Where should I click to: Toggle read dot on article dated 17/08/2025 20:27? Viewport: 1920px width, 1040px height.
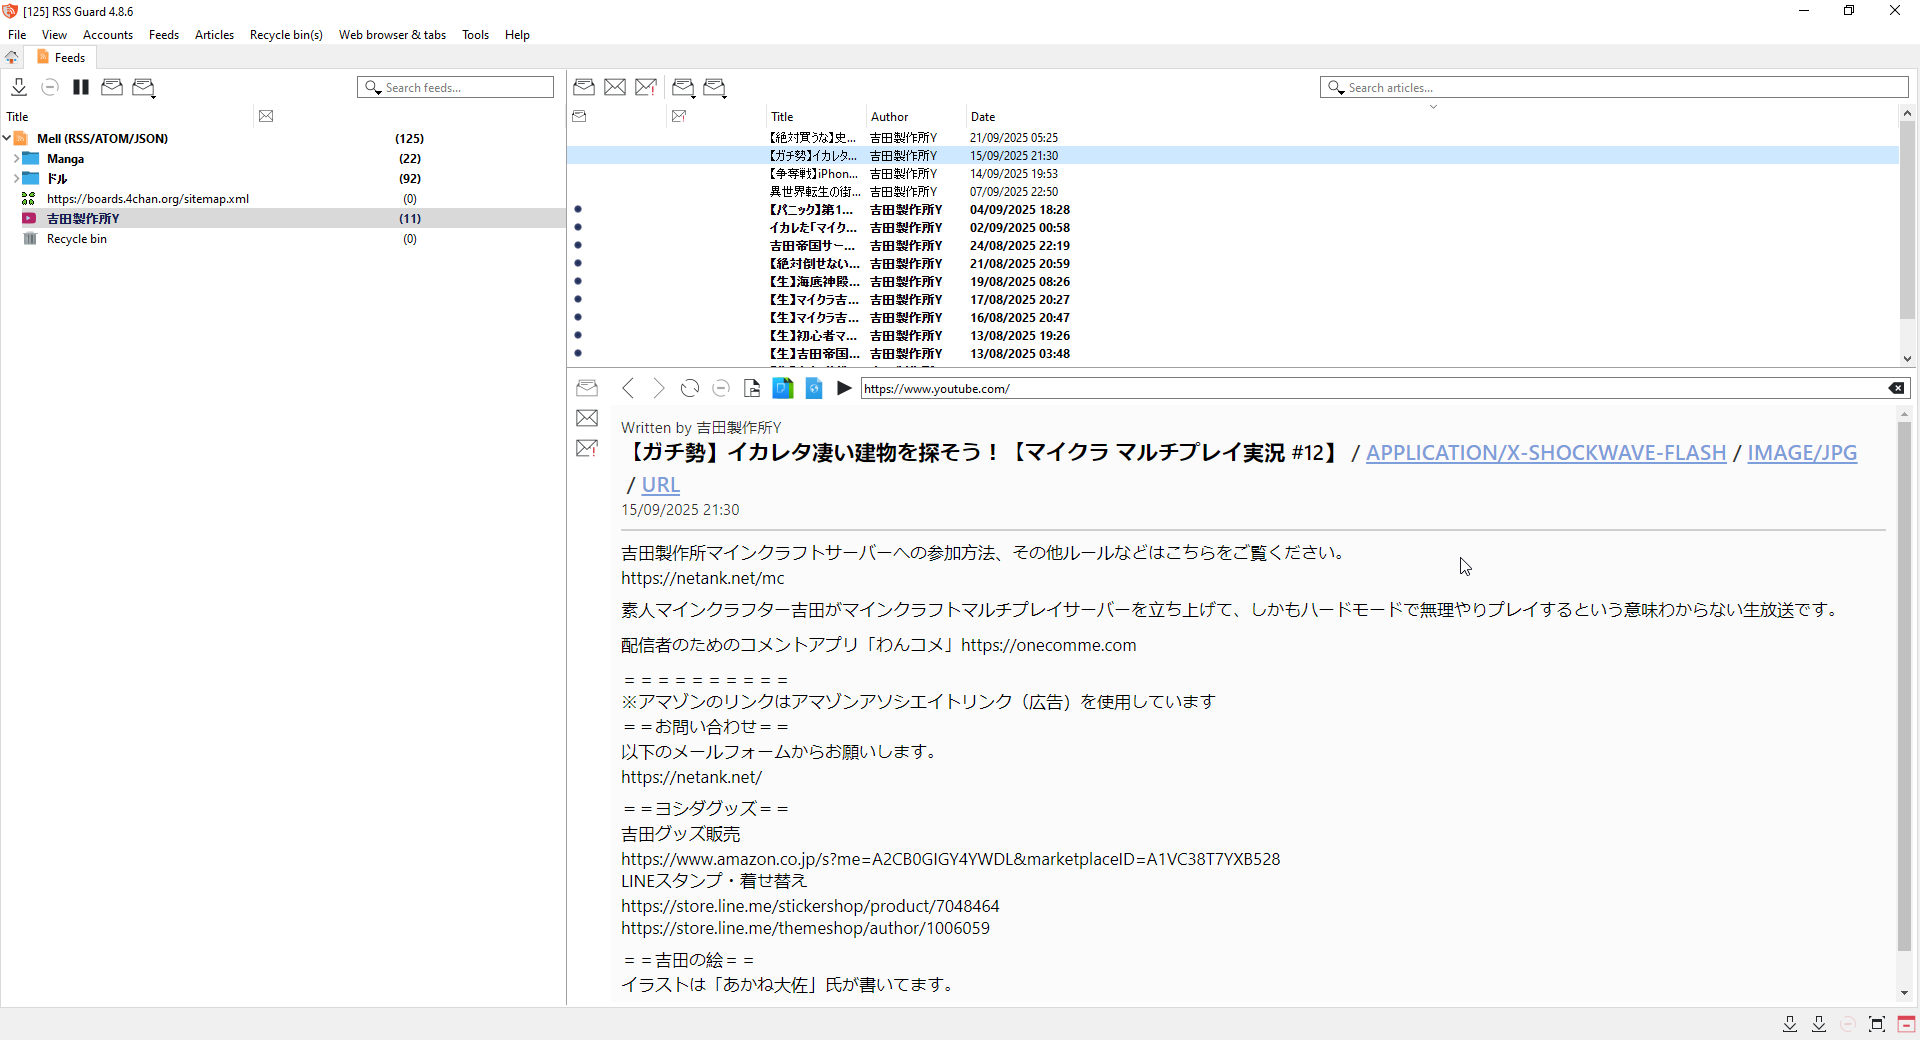coord(578,299)
